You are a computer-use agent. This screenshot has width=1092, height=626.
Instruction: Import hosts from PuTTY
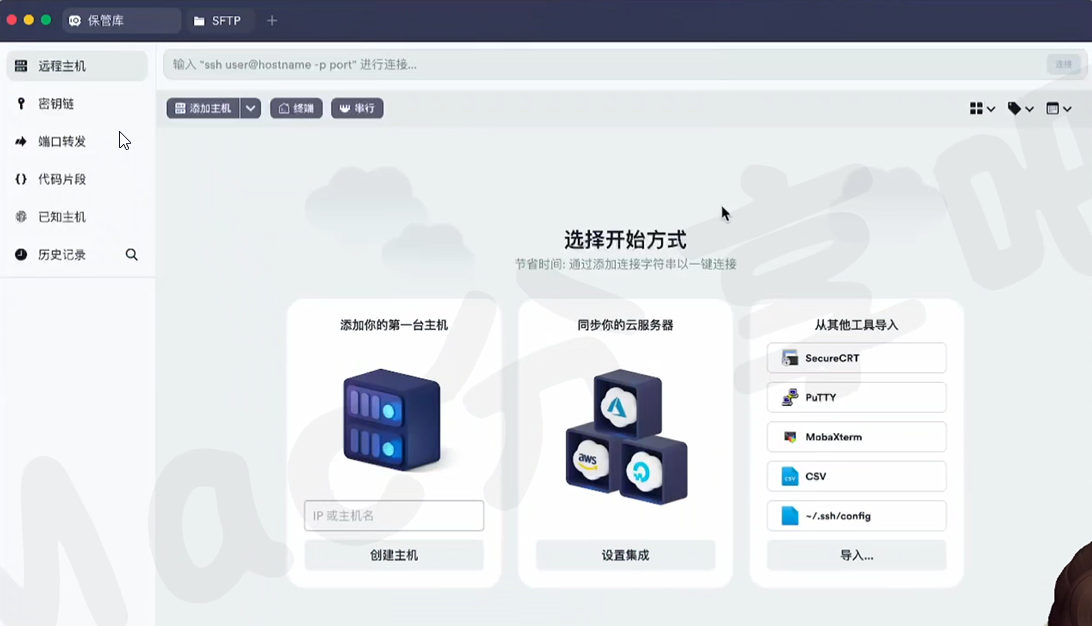click(856, 397)
